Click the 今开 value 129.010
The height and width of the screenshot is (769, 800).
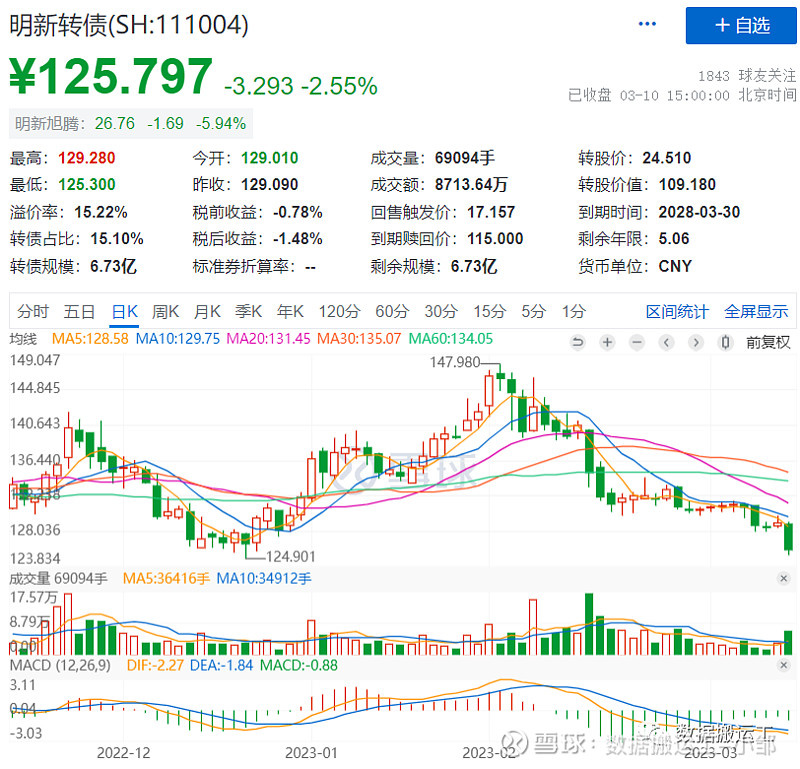tap(269, 158)
